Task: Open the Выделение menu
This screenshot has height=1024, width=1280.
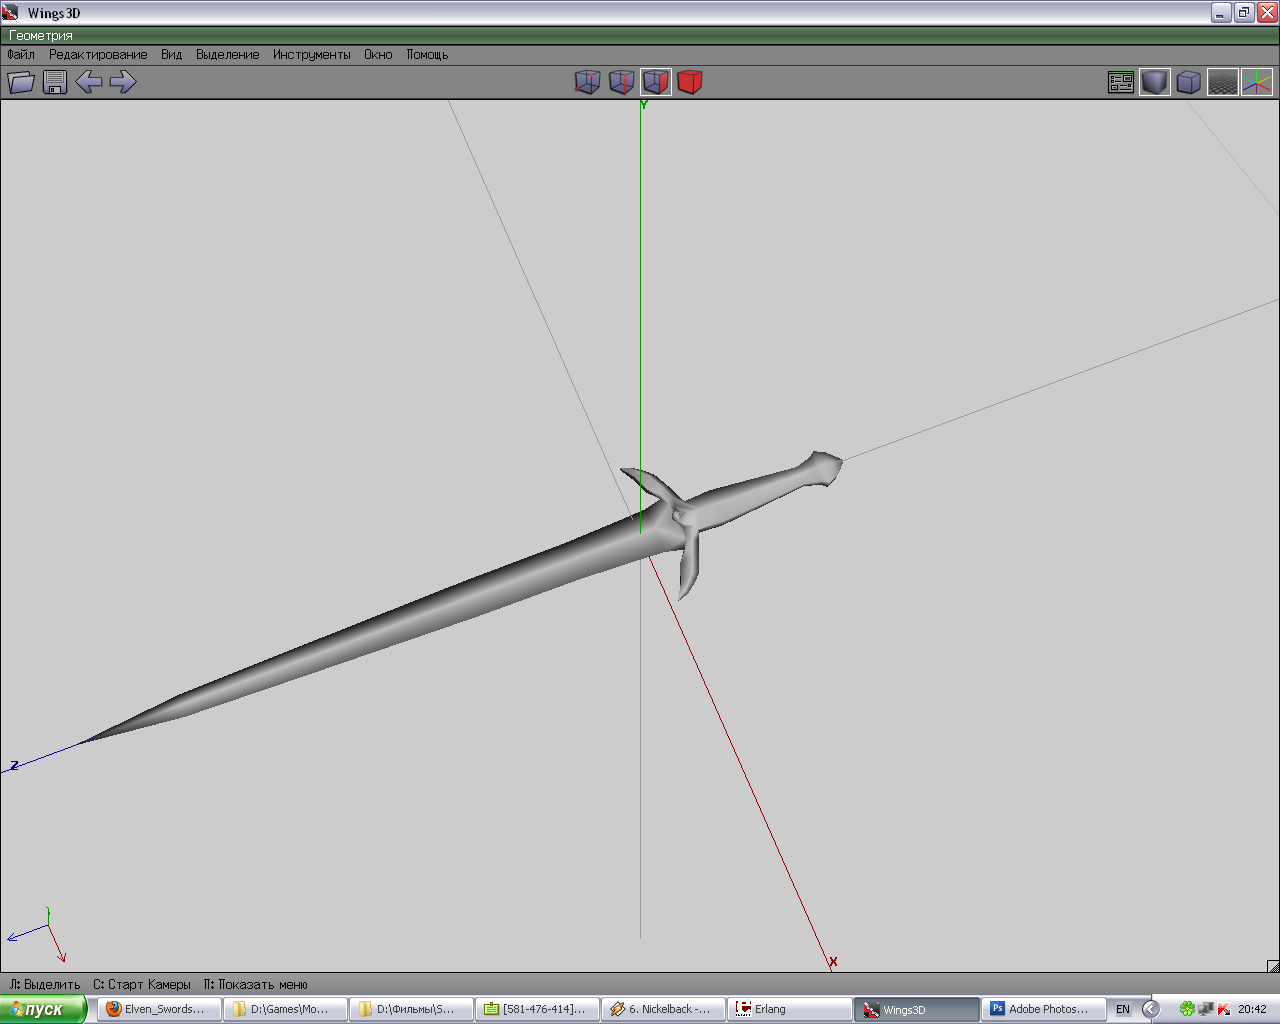Action: point(228,55)
